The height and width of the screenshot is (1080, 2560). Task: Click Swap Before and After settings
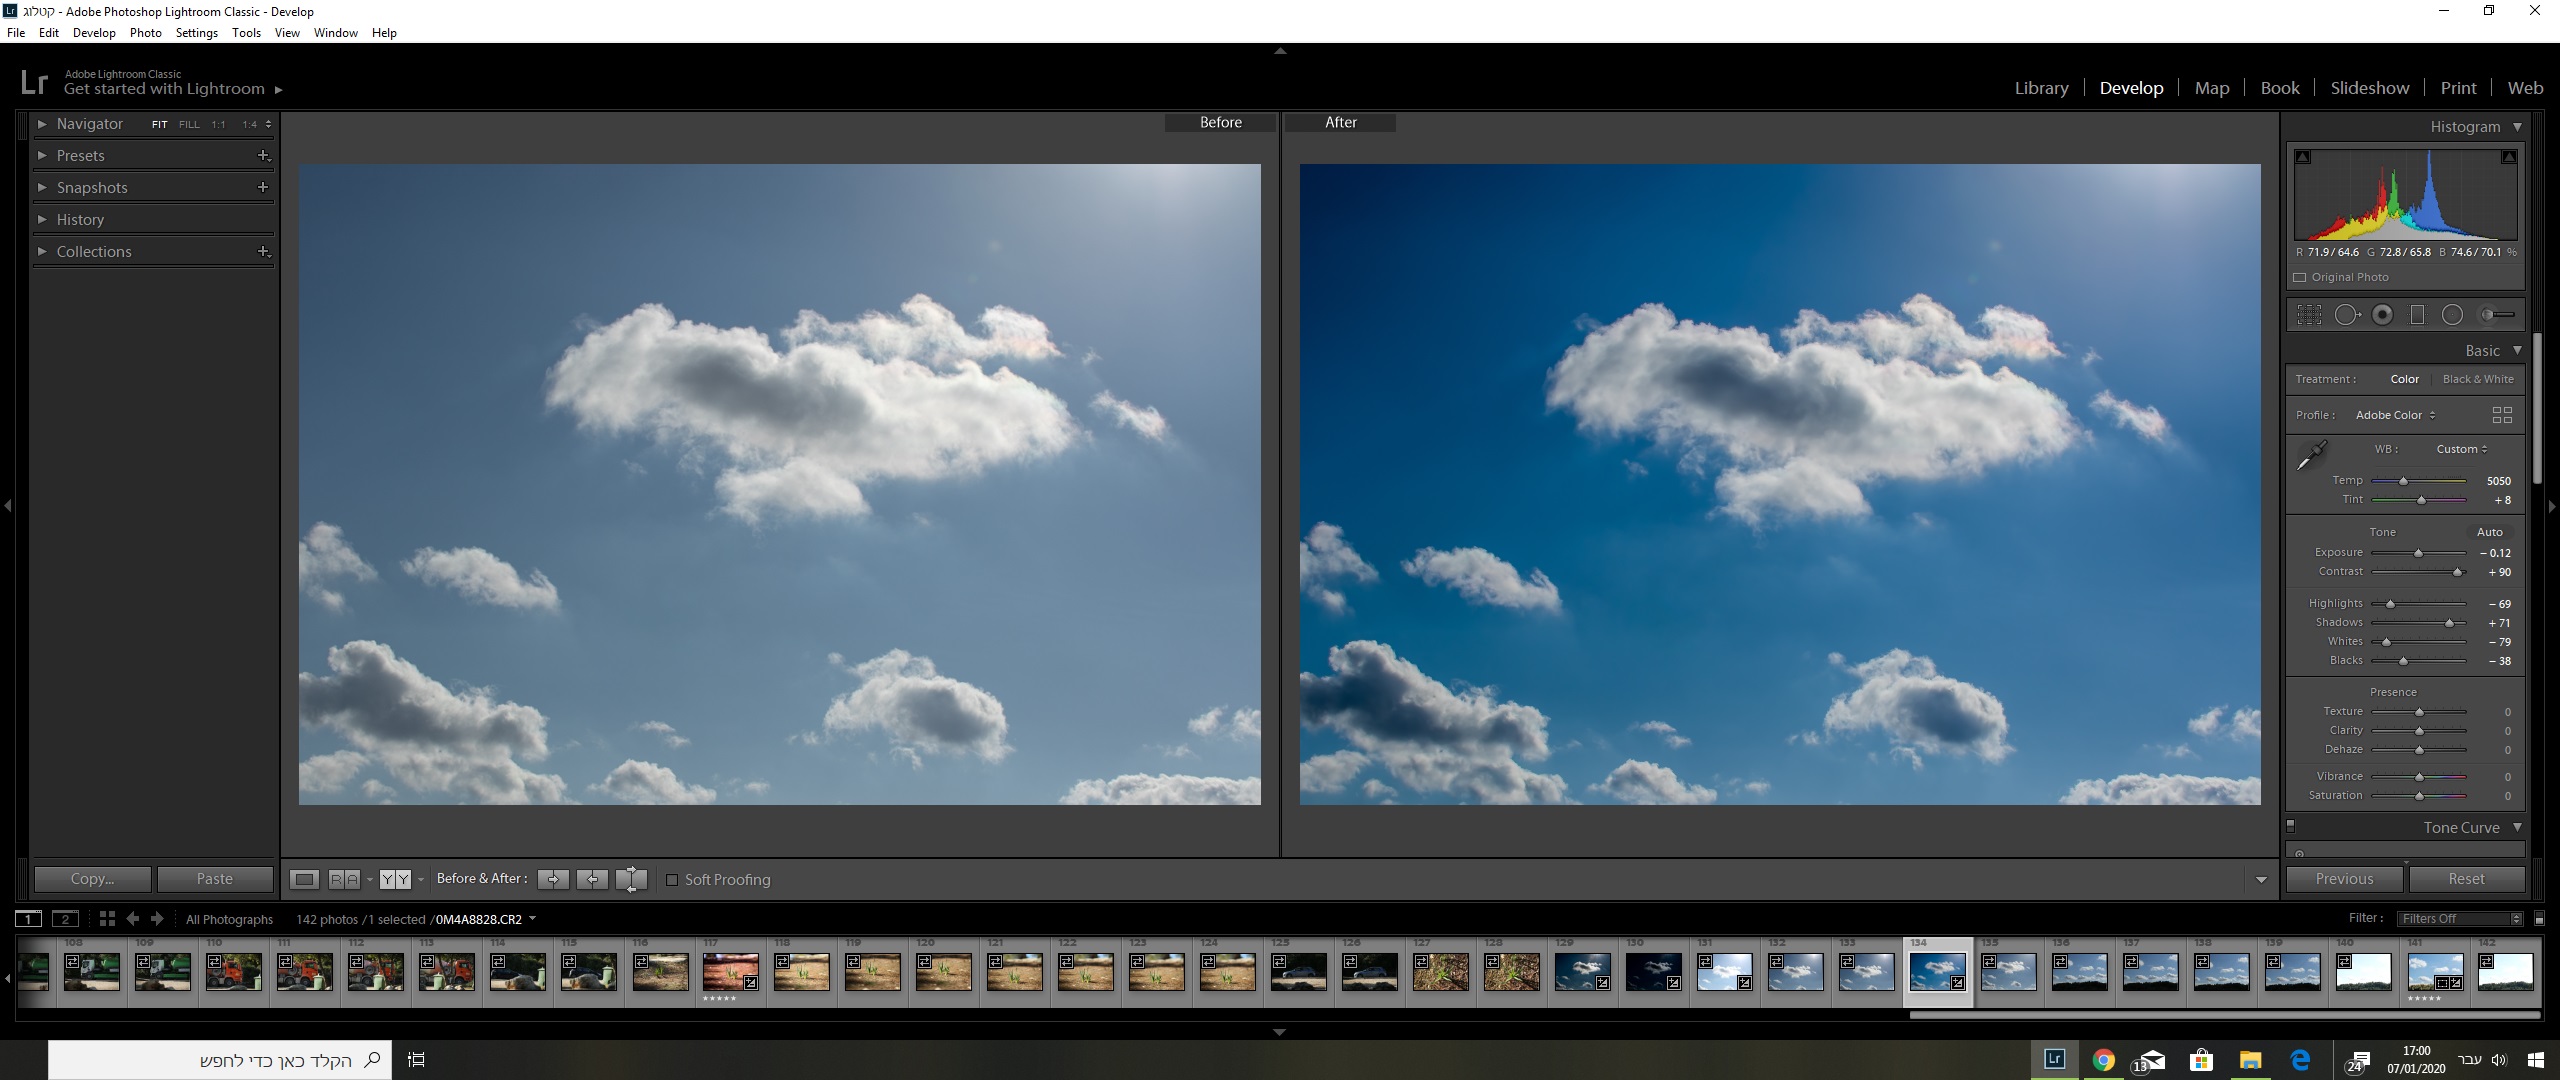pos(631,879)
